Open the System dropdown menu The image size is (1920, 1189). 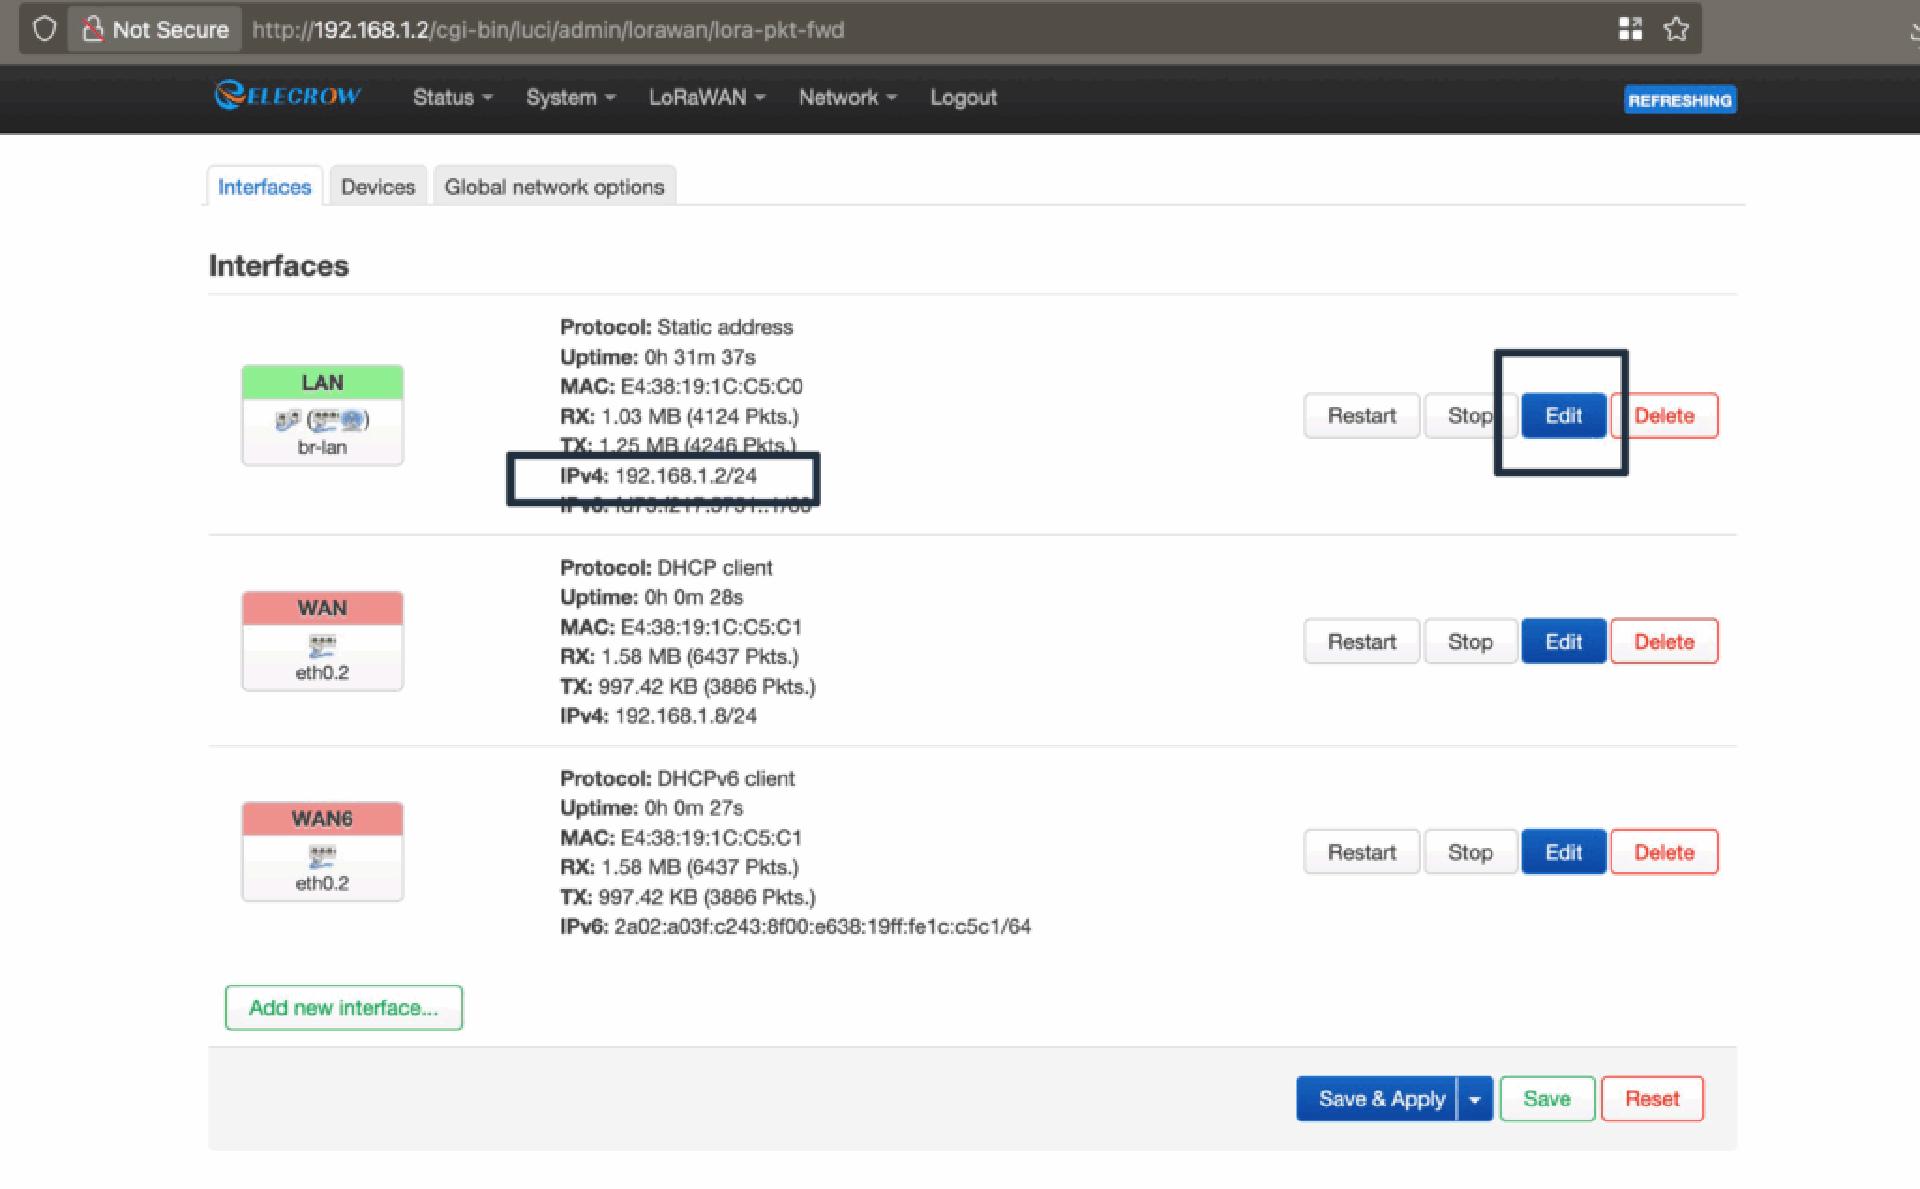coord(571,97)
